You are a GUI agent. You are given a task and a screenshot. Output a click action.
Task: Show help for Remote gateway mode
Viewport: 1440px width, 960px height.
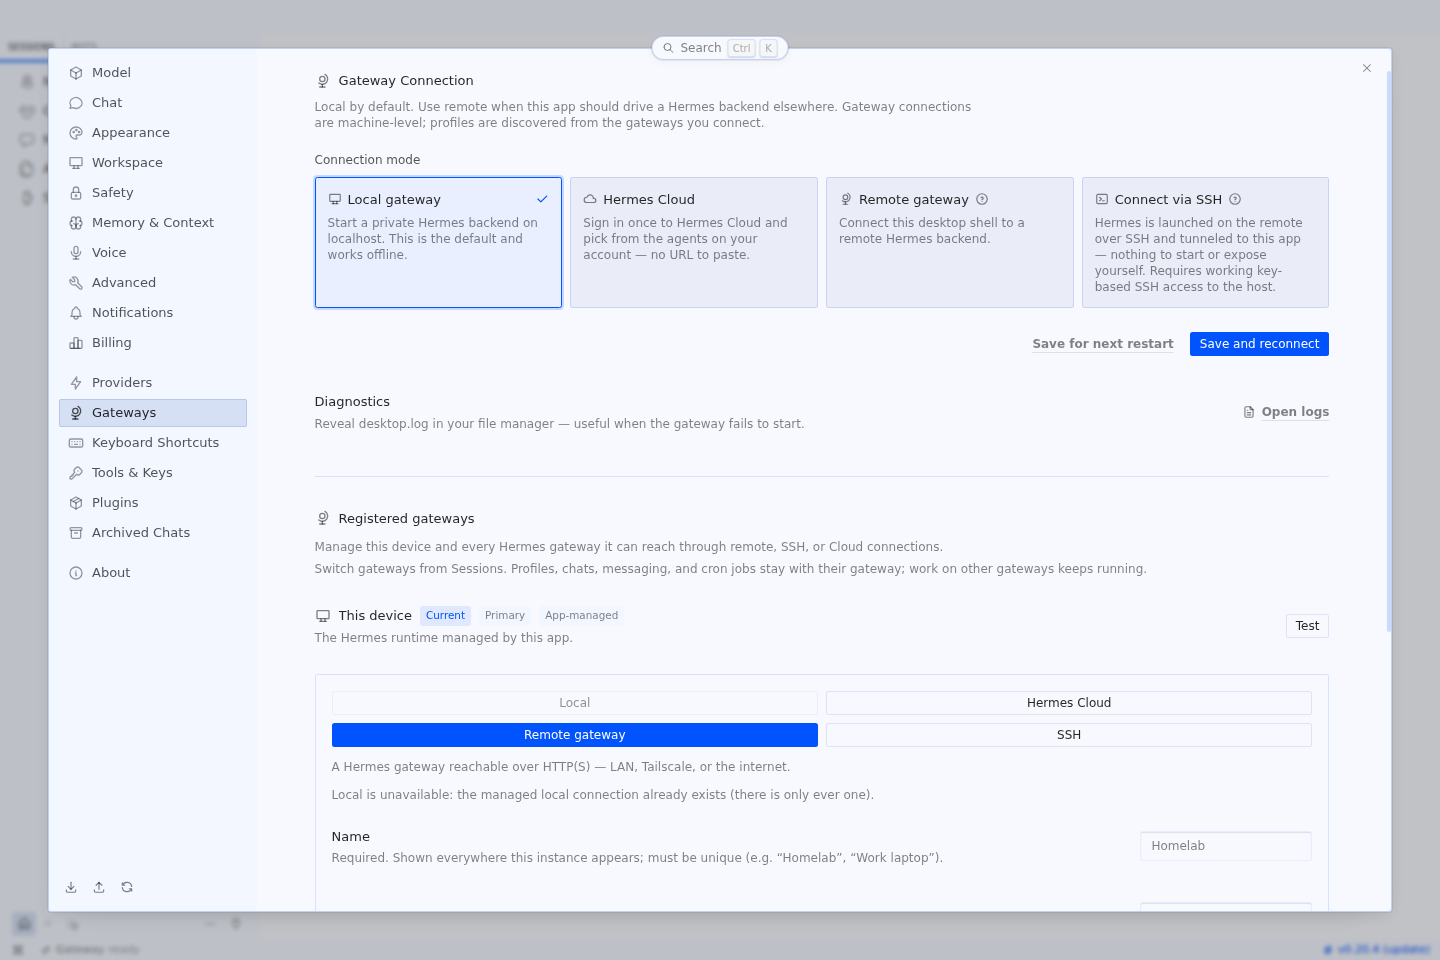982,199
